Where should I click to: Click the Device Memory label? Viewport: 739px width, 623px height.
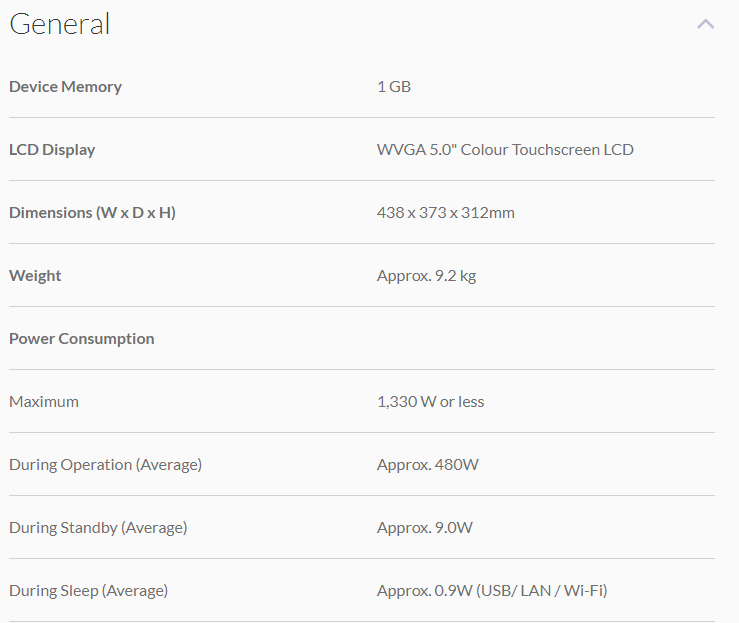pos(65,87)
